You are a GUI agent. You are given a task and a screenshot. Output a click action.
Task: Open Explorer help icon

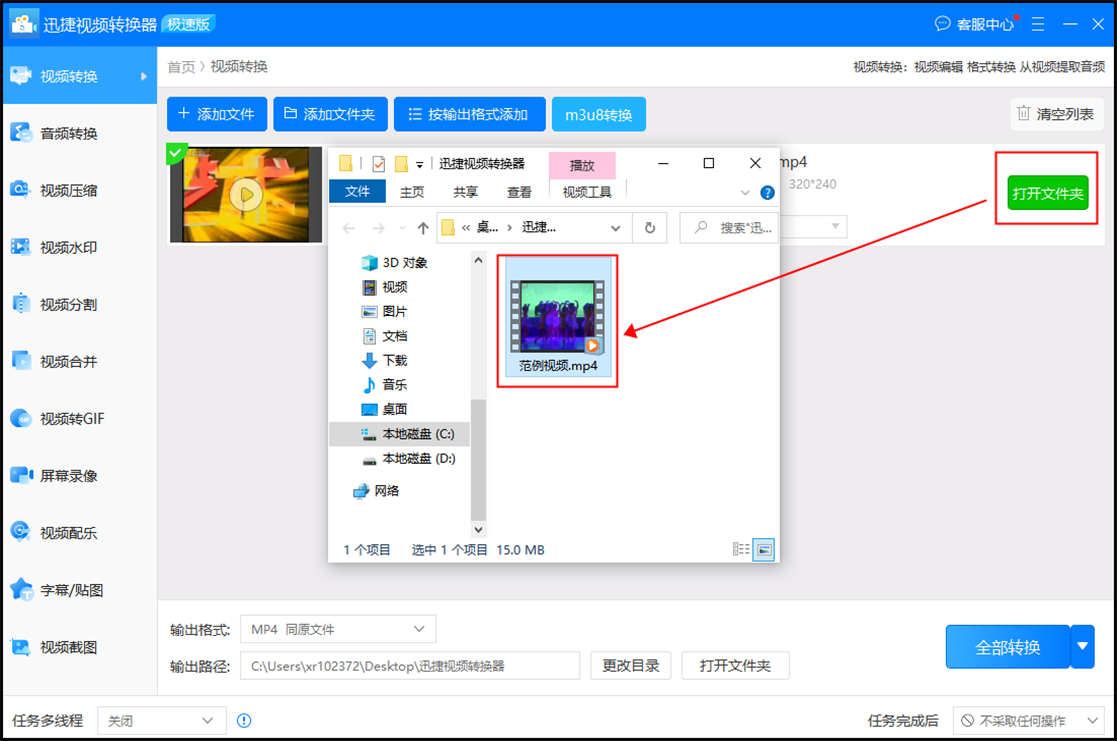pyautogui.click(x=767, y=192)
